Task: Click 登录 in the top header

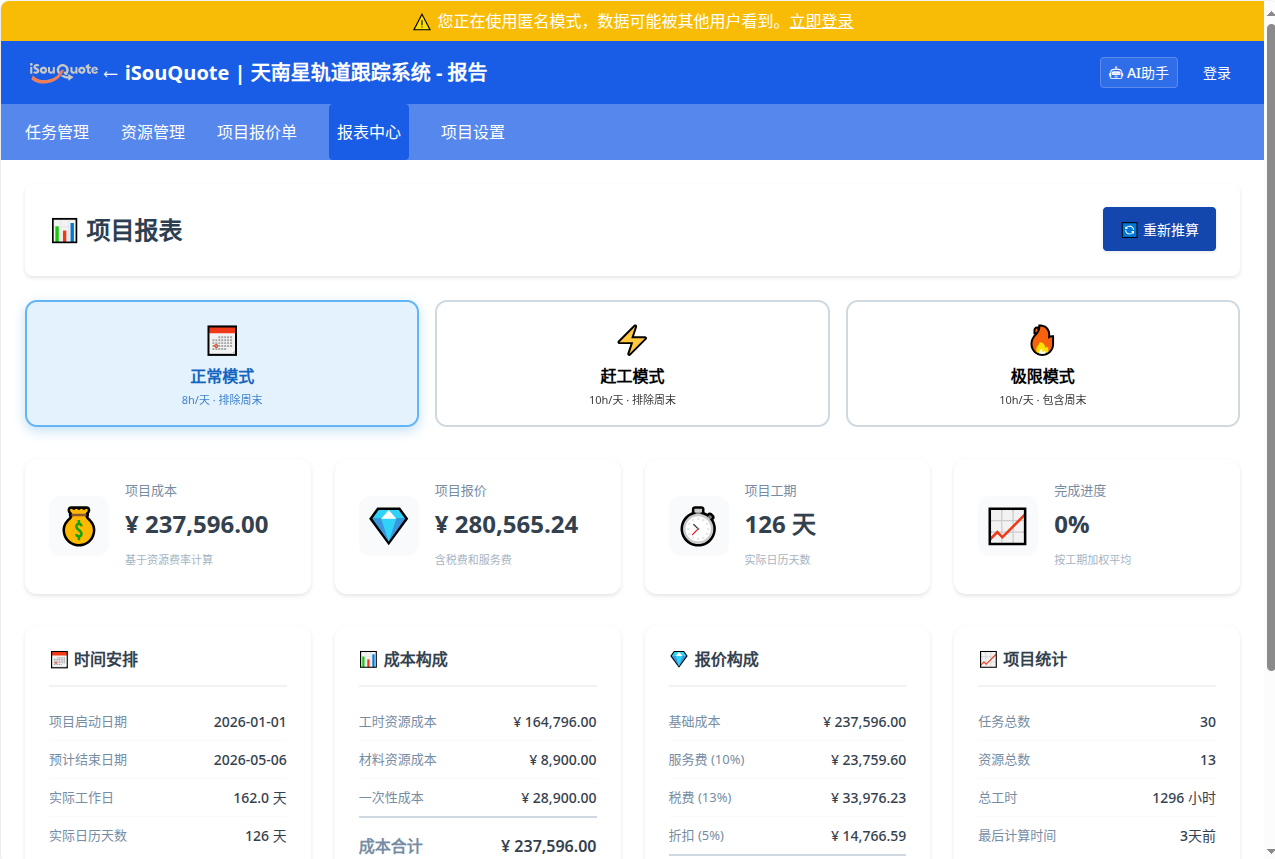Action: tap(1217, 73)
